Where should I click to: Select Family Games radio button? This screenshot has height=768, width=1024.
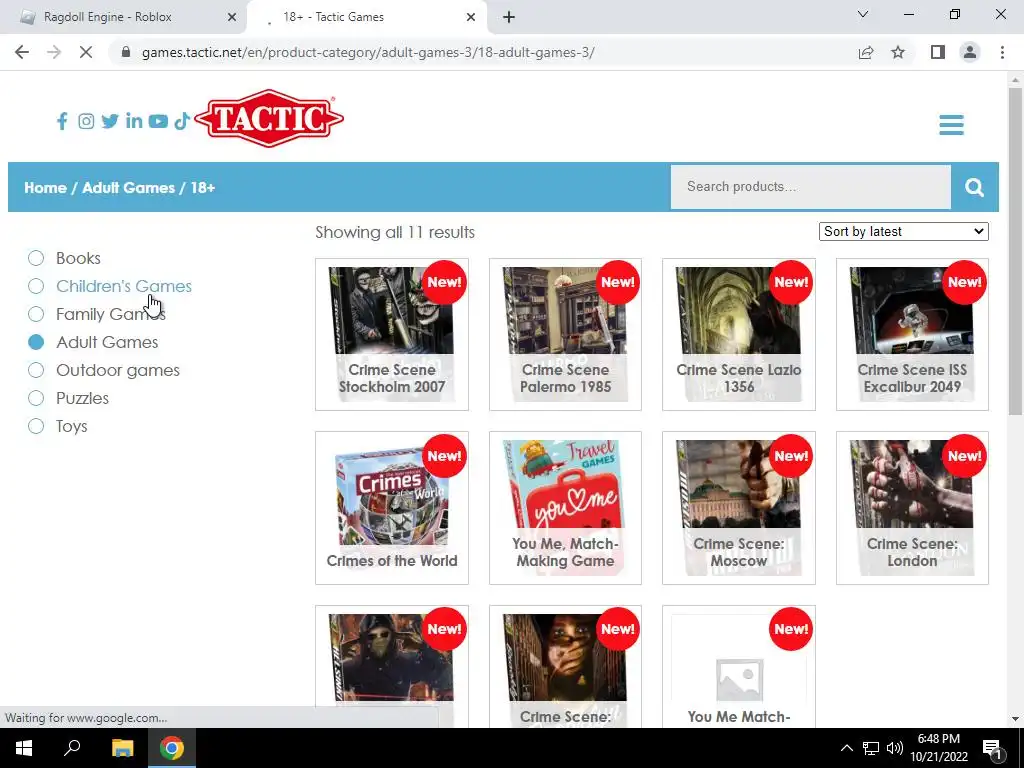coord(36,314)
